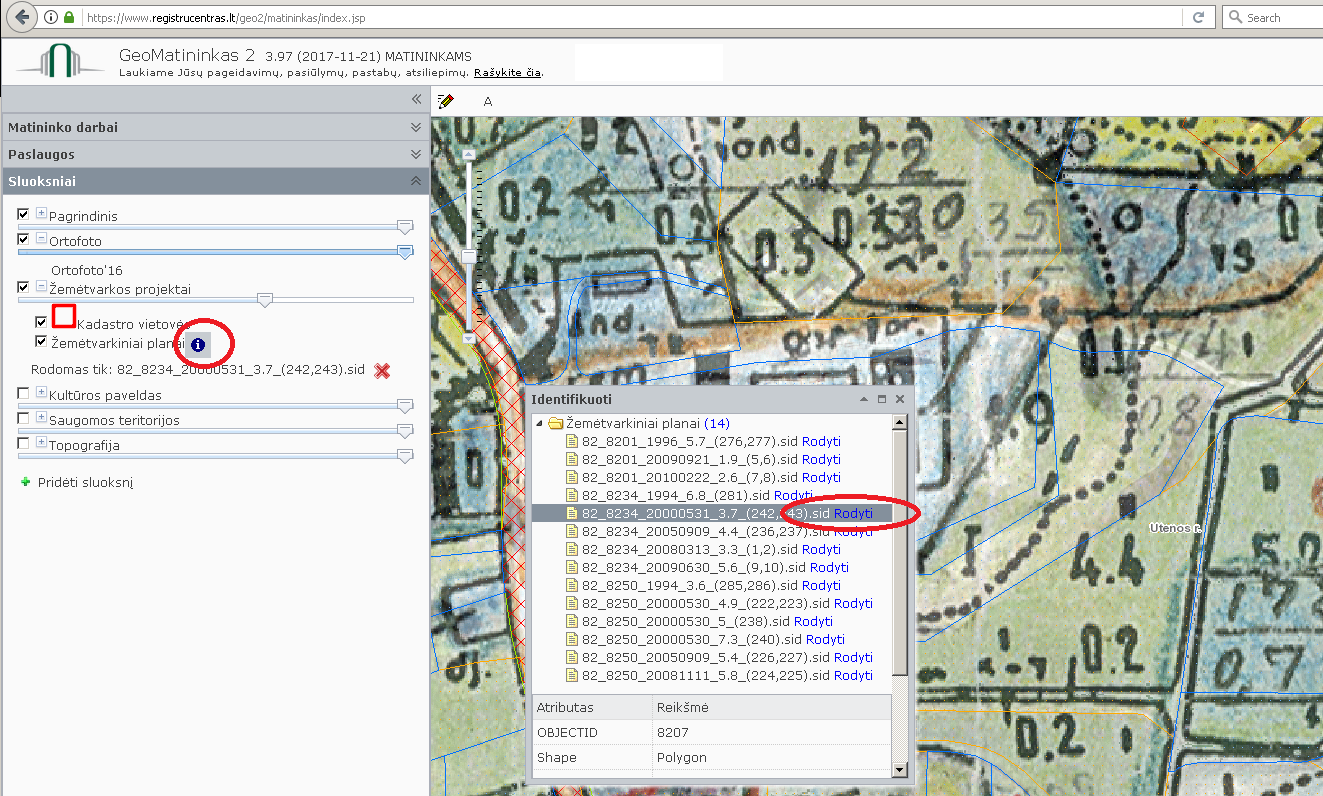1323x796 pixels.
Task: Collapse the Ortofoto layer group
Action: click(x=41, y=239)
